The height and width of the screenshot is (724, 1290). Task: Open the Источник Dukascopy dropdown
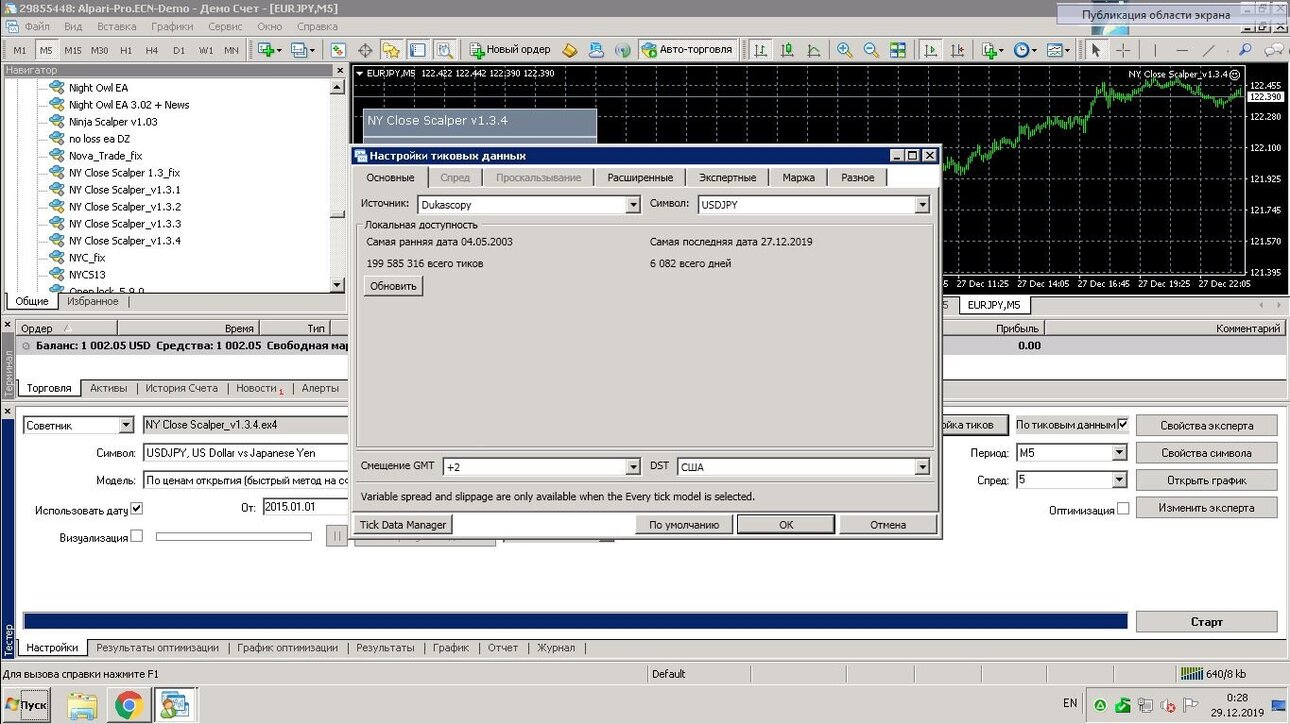pos(528,204)
